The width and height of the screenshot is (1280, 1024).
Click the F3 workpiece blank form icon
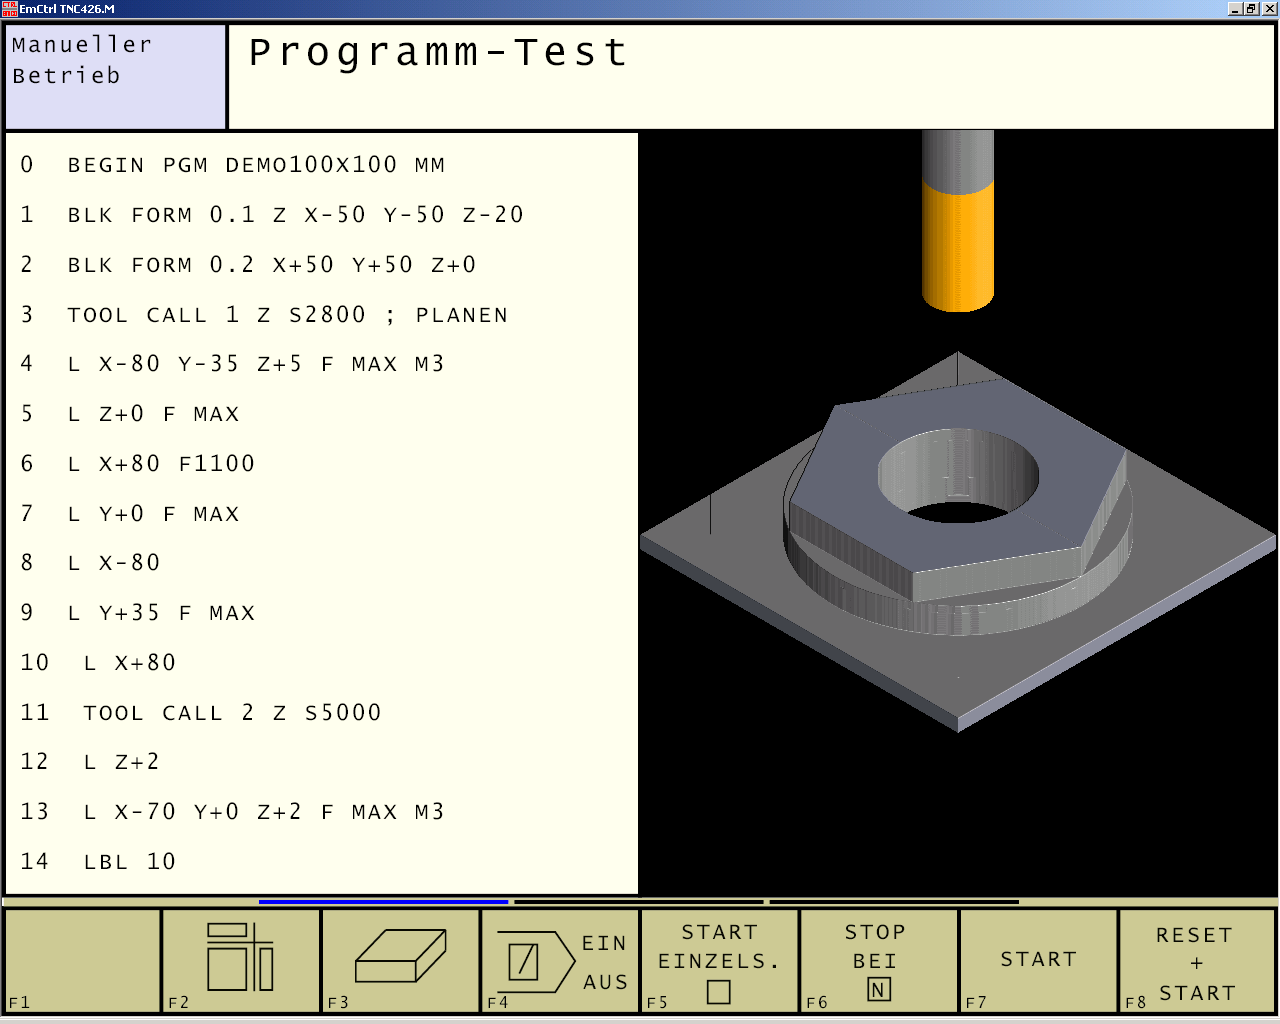pyautogui.click(x=400, y=960)
